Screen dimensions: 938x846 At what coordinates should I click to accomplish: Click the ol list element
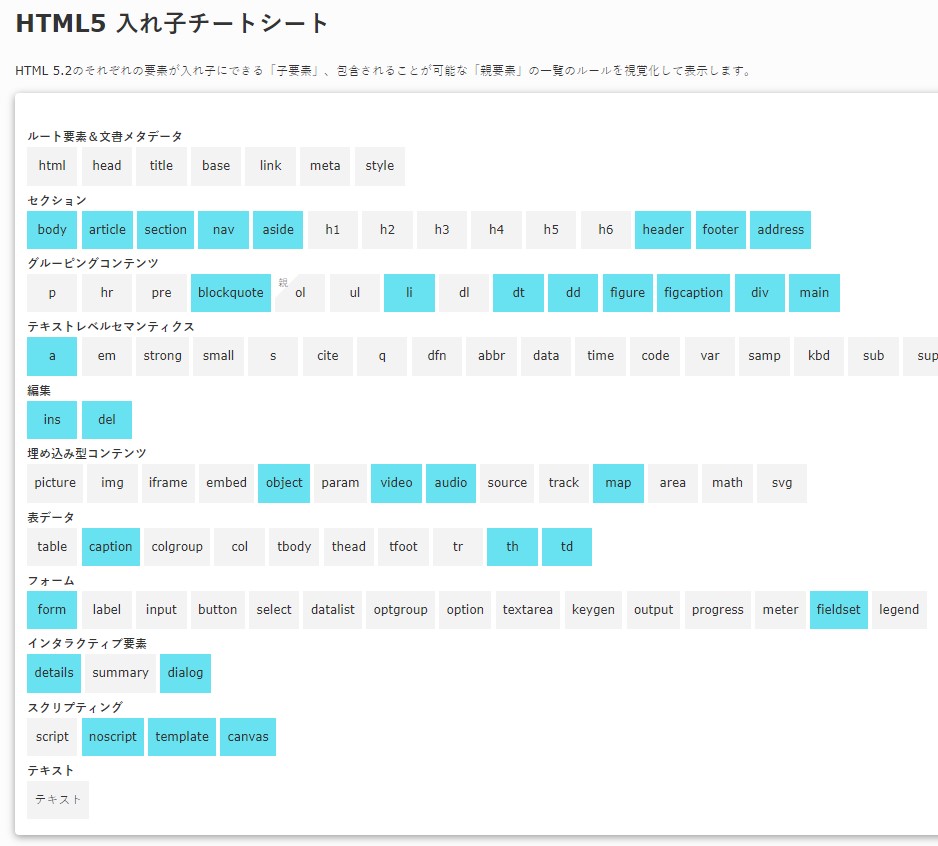click(x=302, y=293)
